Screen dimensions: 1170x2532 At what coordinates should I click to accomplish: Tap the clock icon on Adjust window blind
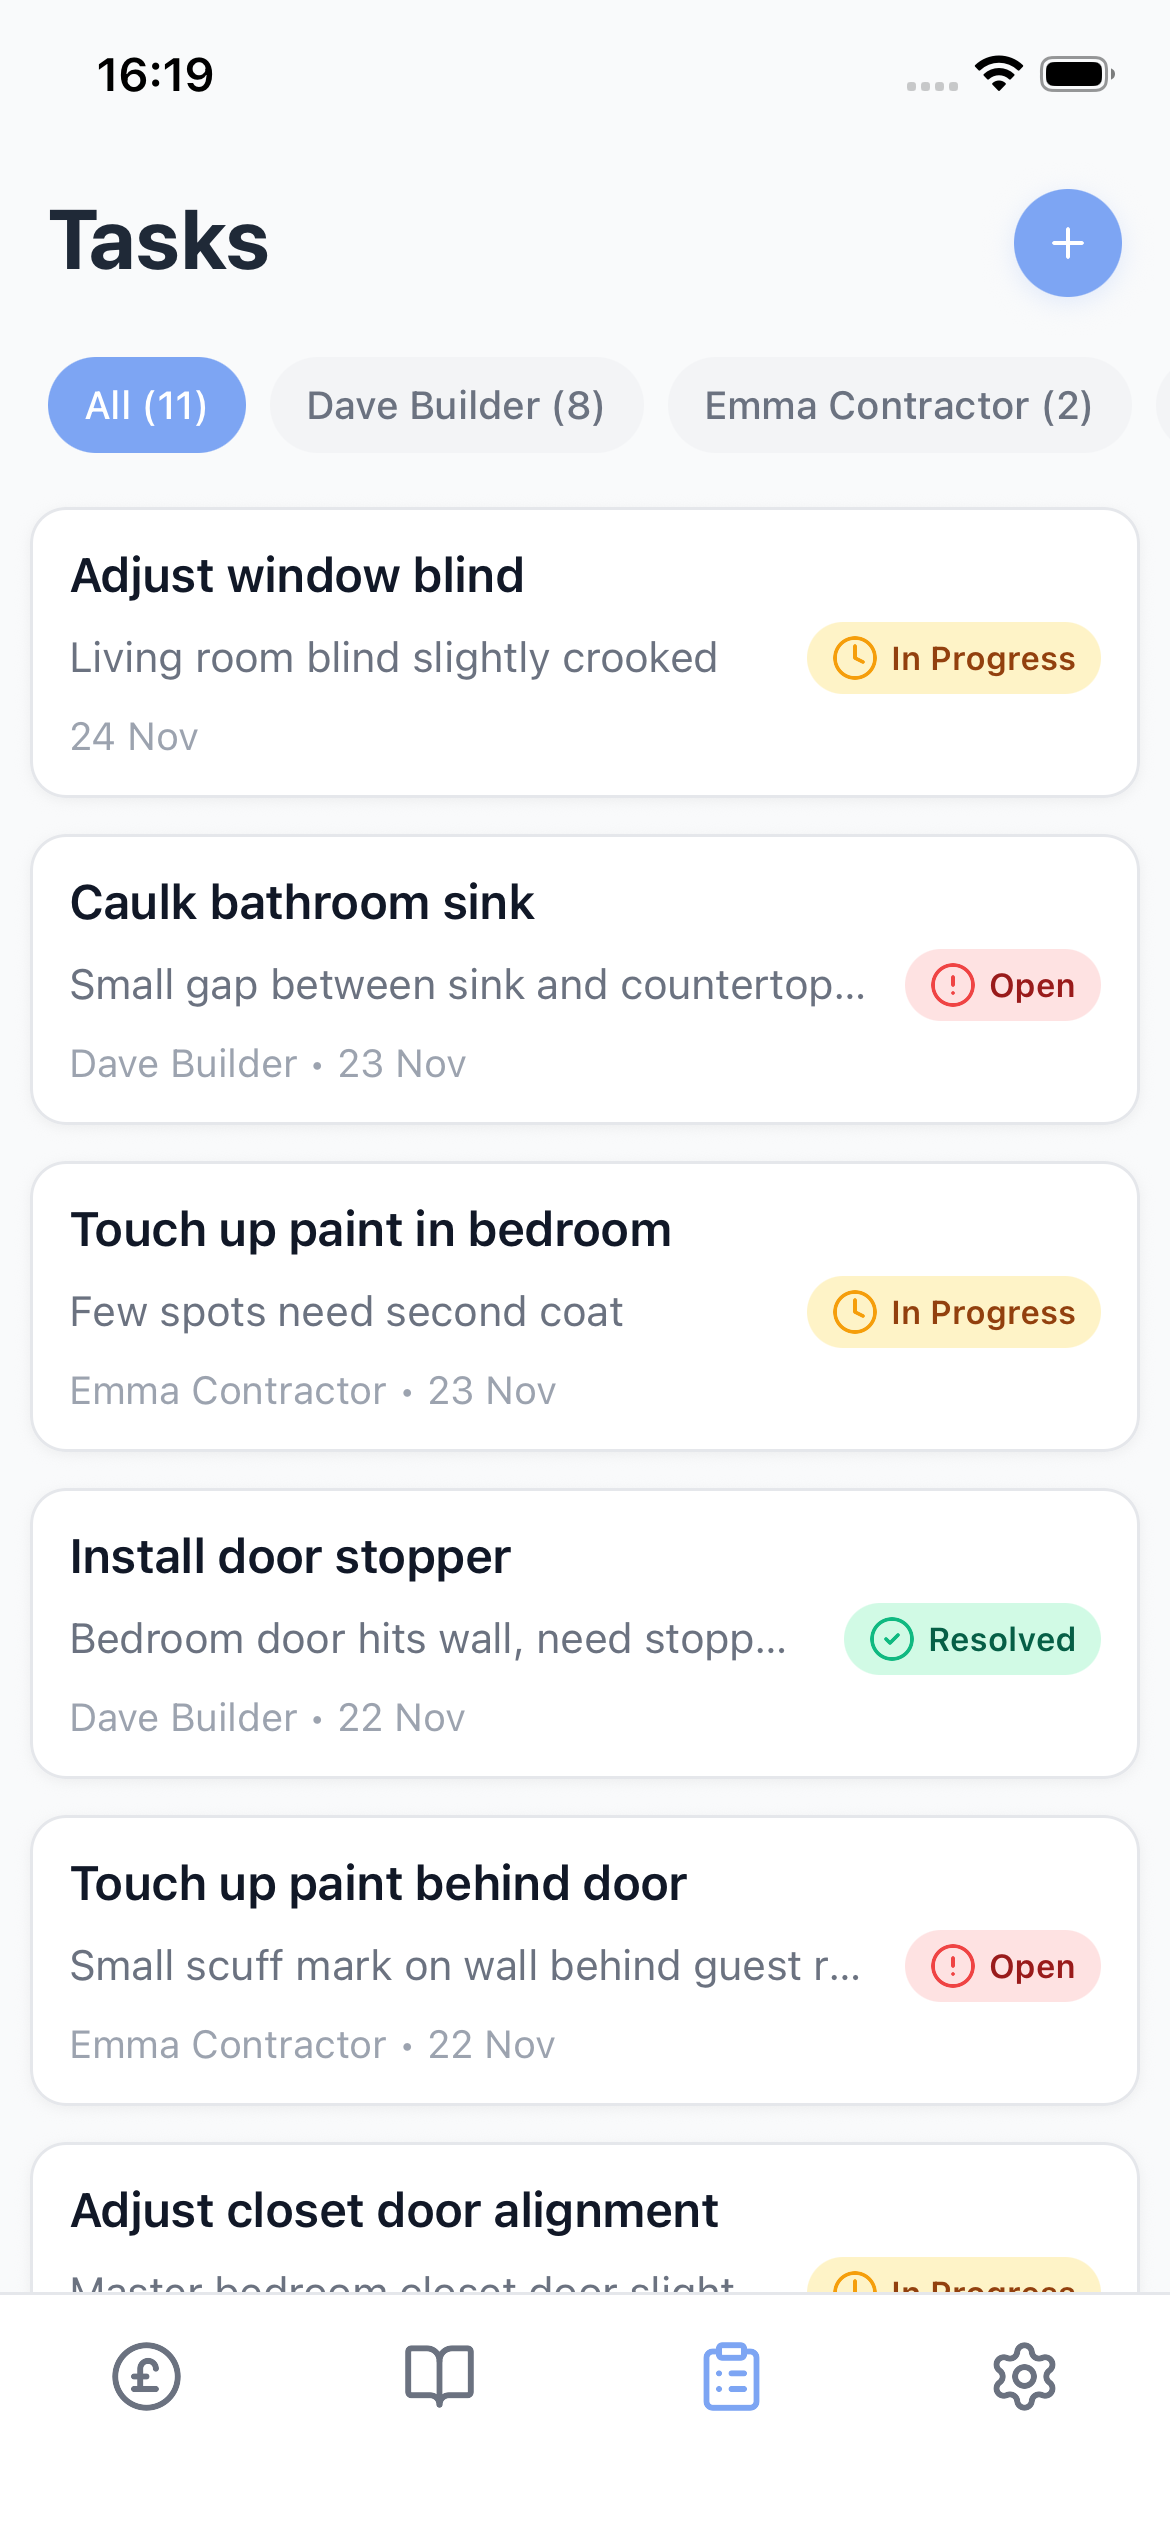point(855,658)
